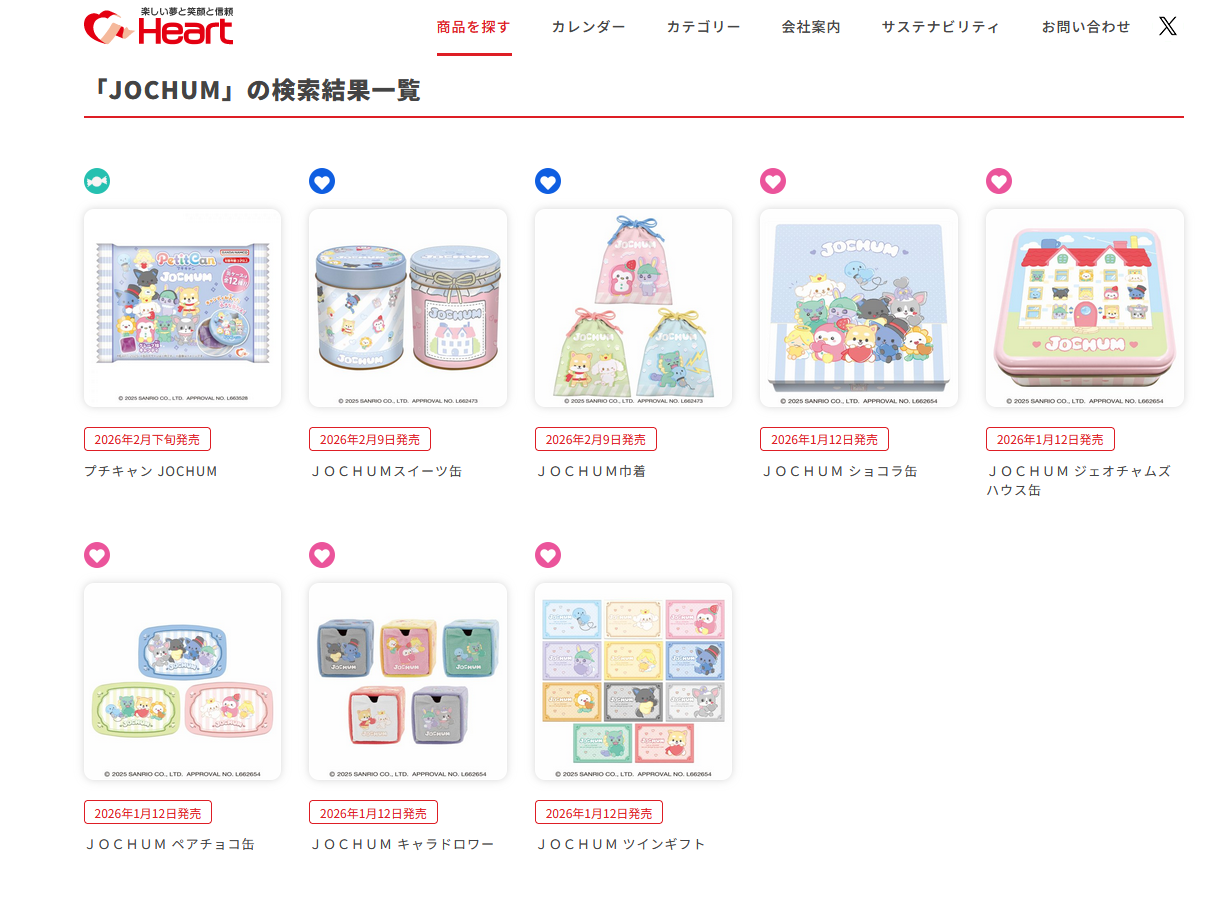Open the JOCHUM ツインギフト product image
1217x913 pixels.
634,682
